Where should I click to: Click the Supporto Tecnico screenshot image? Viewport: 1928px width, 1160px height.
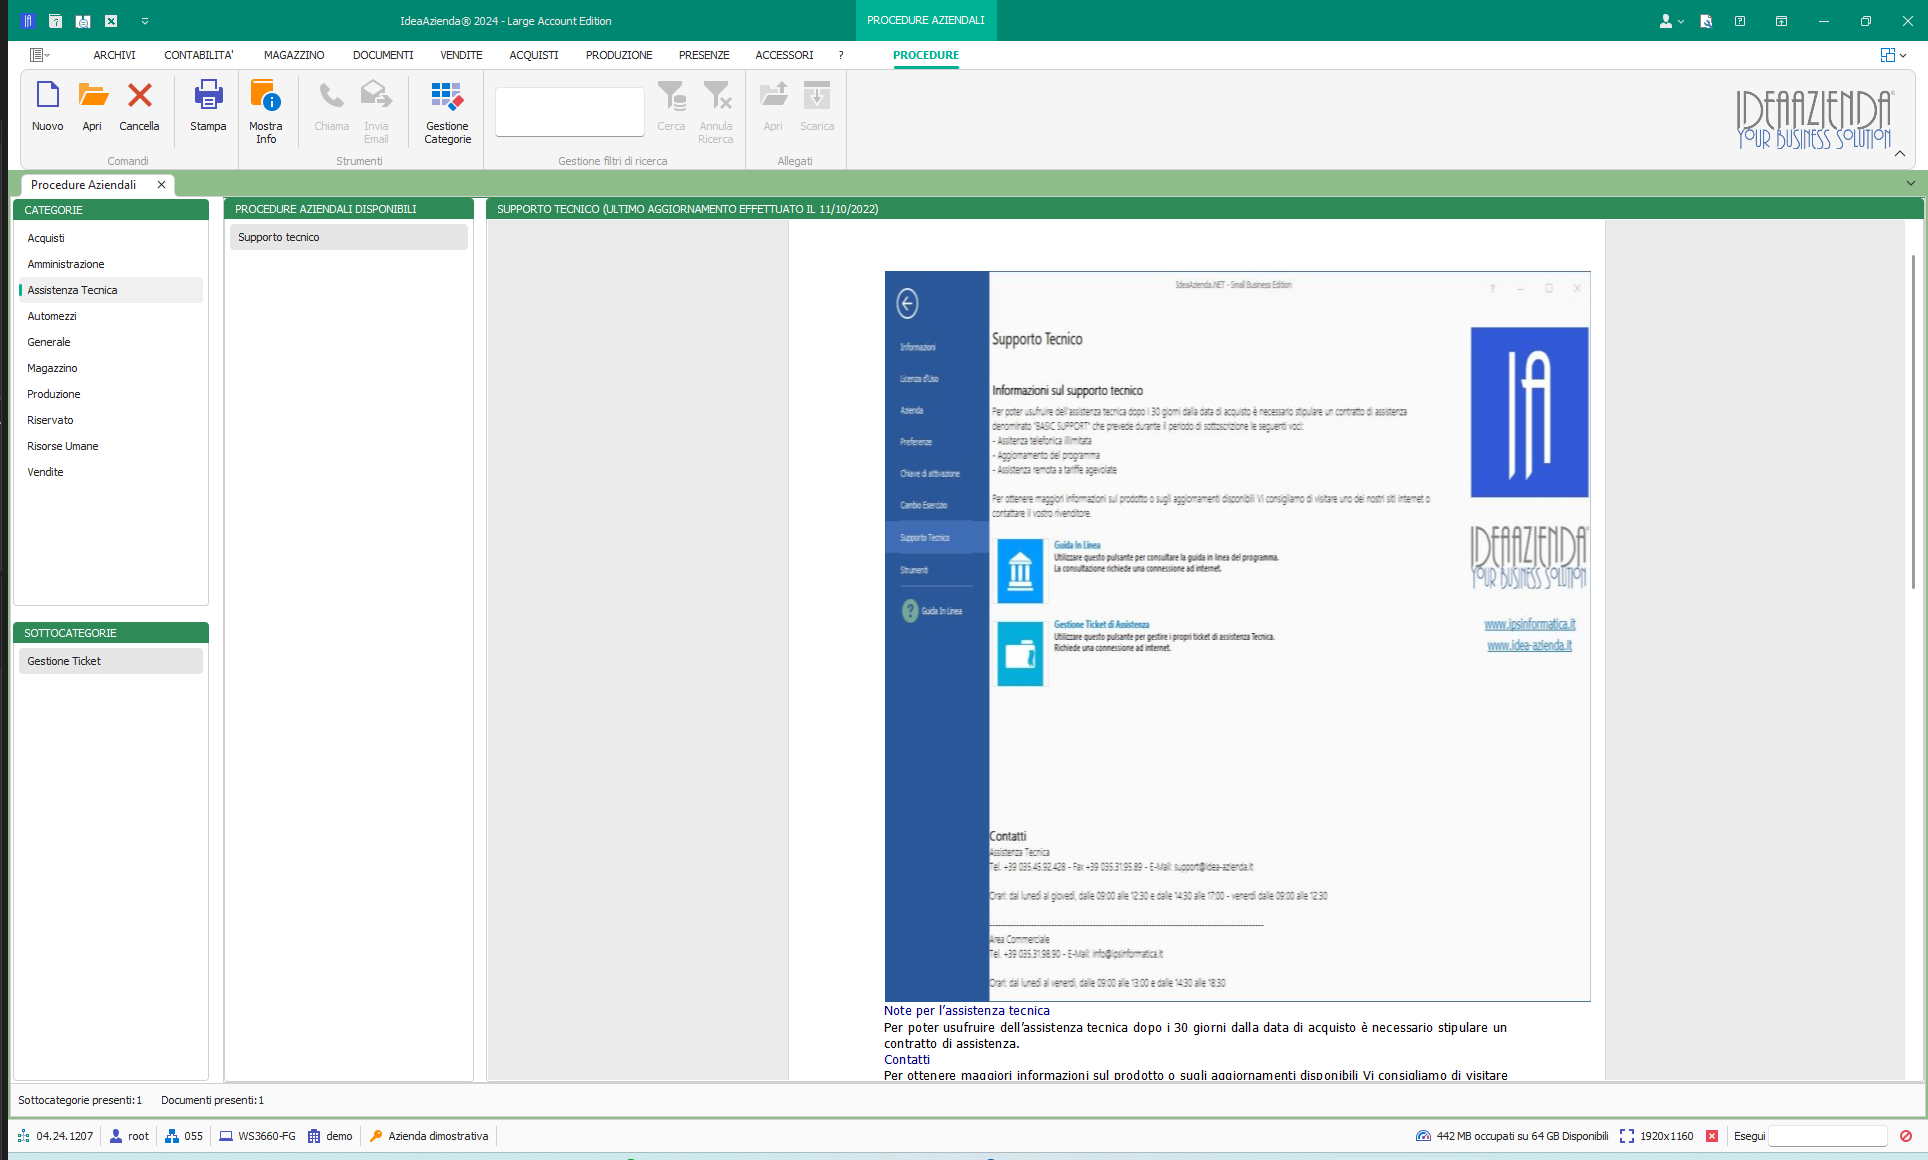[1237, 636]
